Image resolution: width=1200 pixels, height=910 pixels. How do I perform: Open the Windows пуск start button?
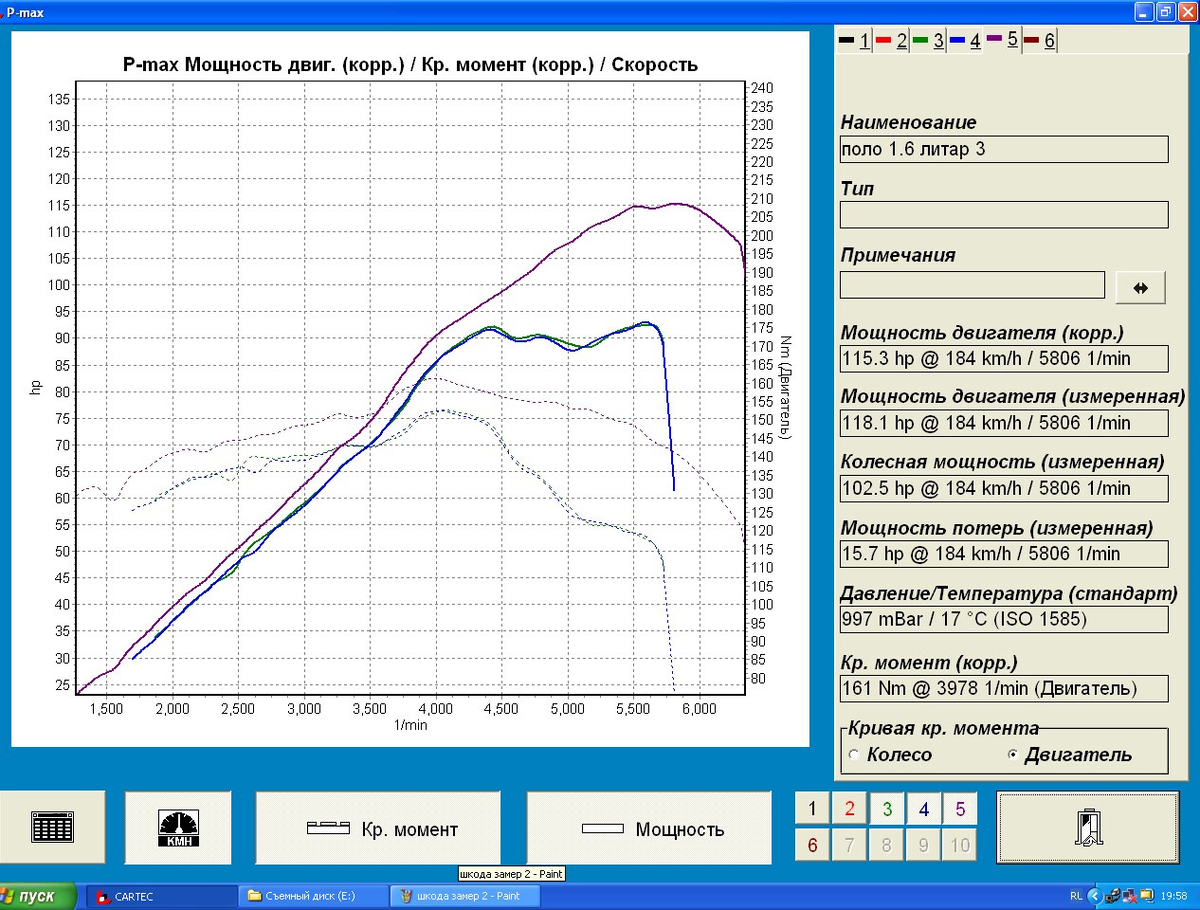click(x=40, y=896)
